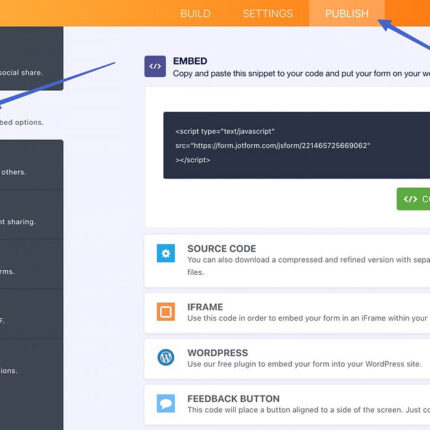Click the blue gear Source Code icon

click(166, 253)
